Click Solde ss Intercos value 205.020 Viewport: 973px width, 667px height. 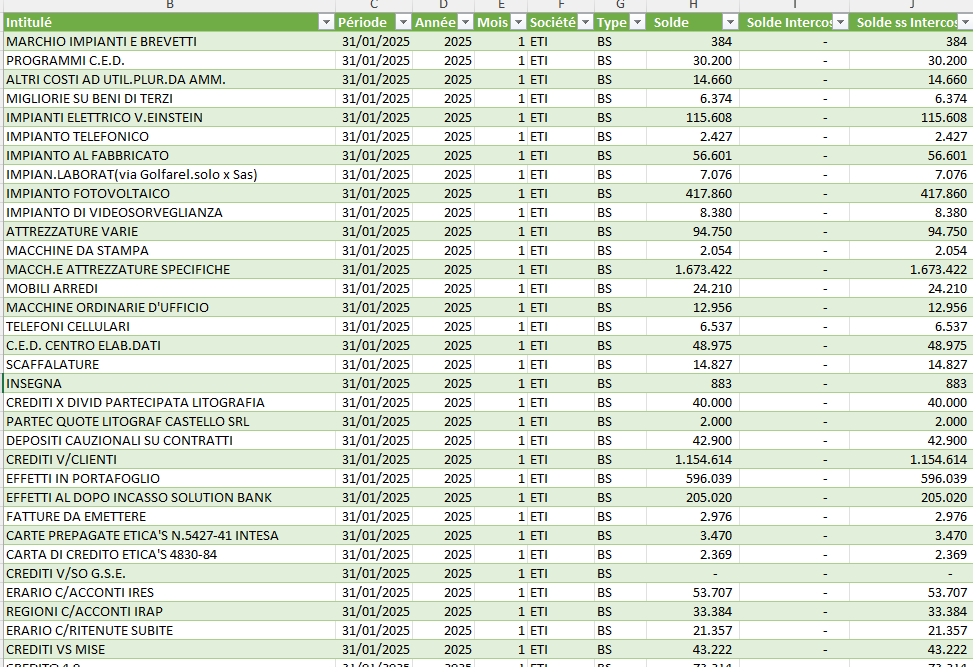[x=944, y=498]
